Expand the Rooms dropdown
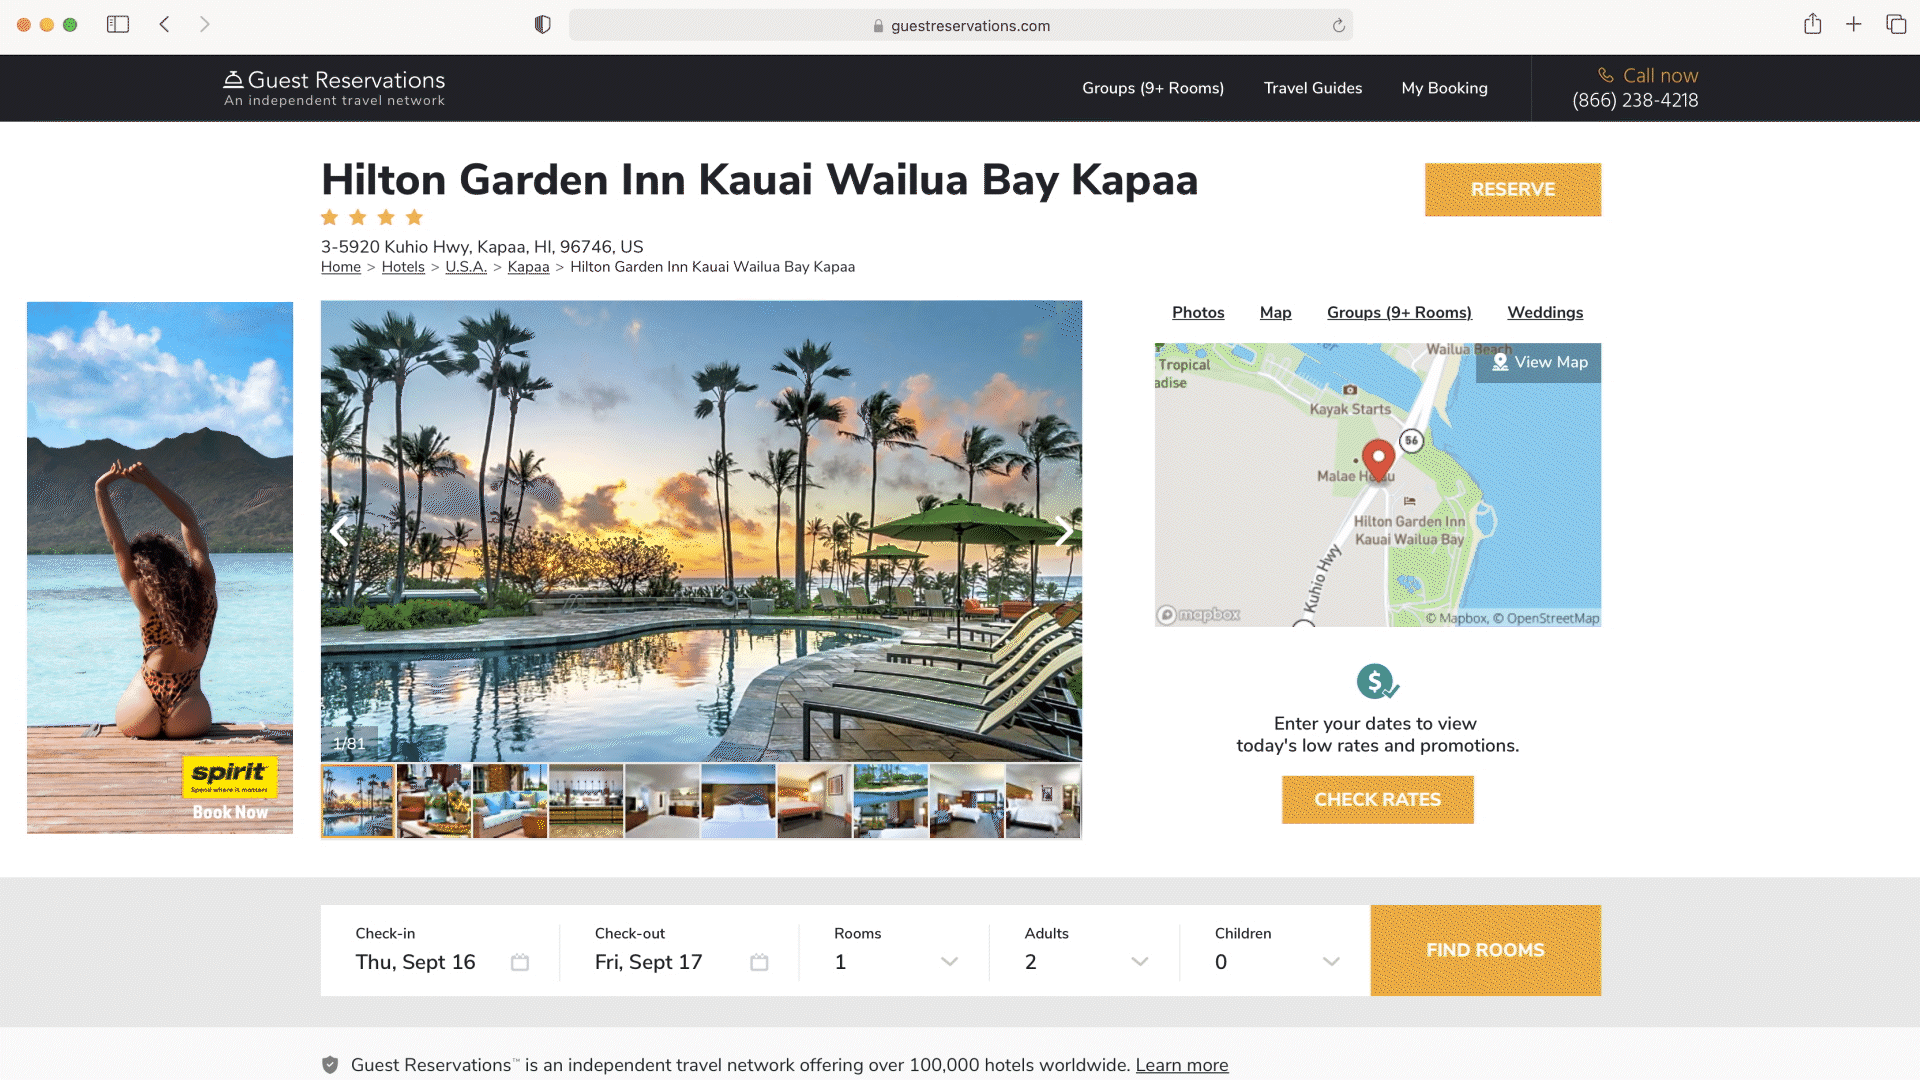This screenshot has width=1920, height=1080. (896, 950)
